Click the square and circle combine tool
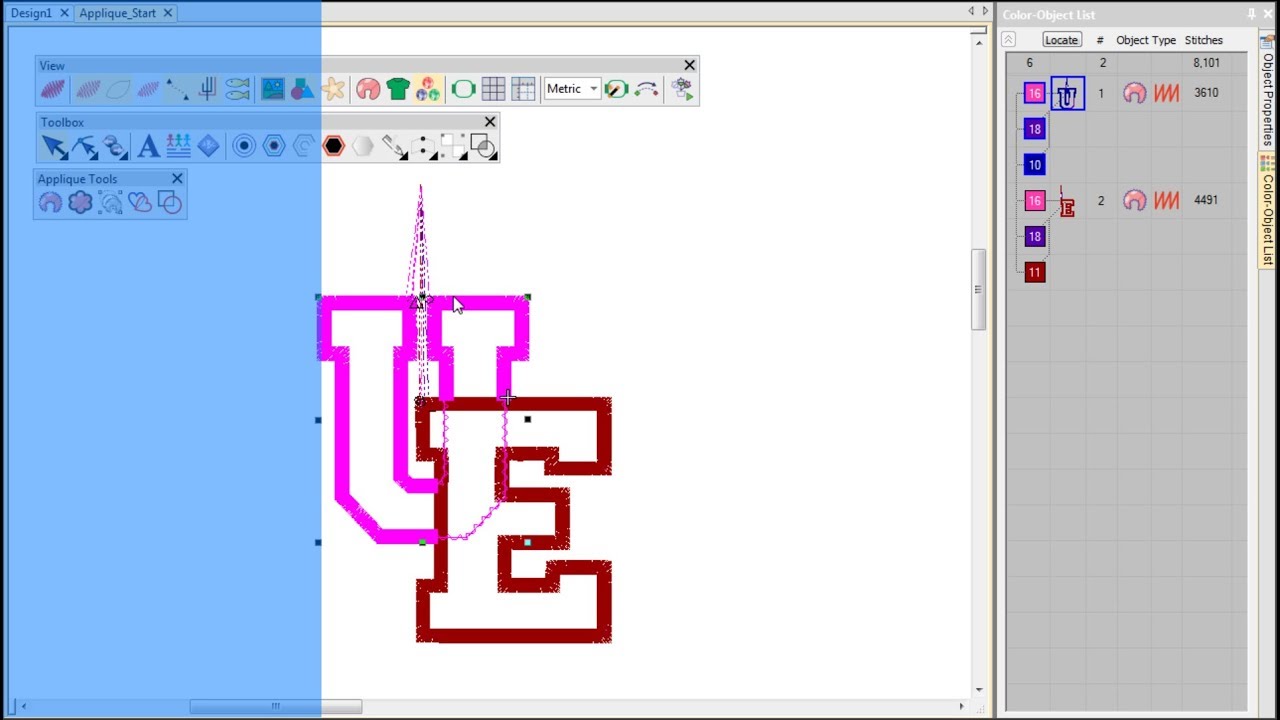Viewport: 1280px width, 720px height. (x=484, y=147)
